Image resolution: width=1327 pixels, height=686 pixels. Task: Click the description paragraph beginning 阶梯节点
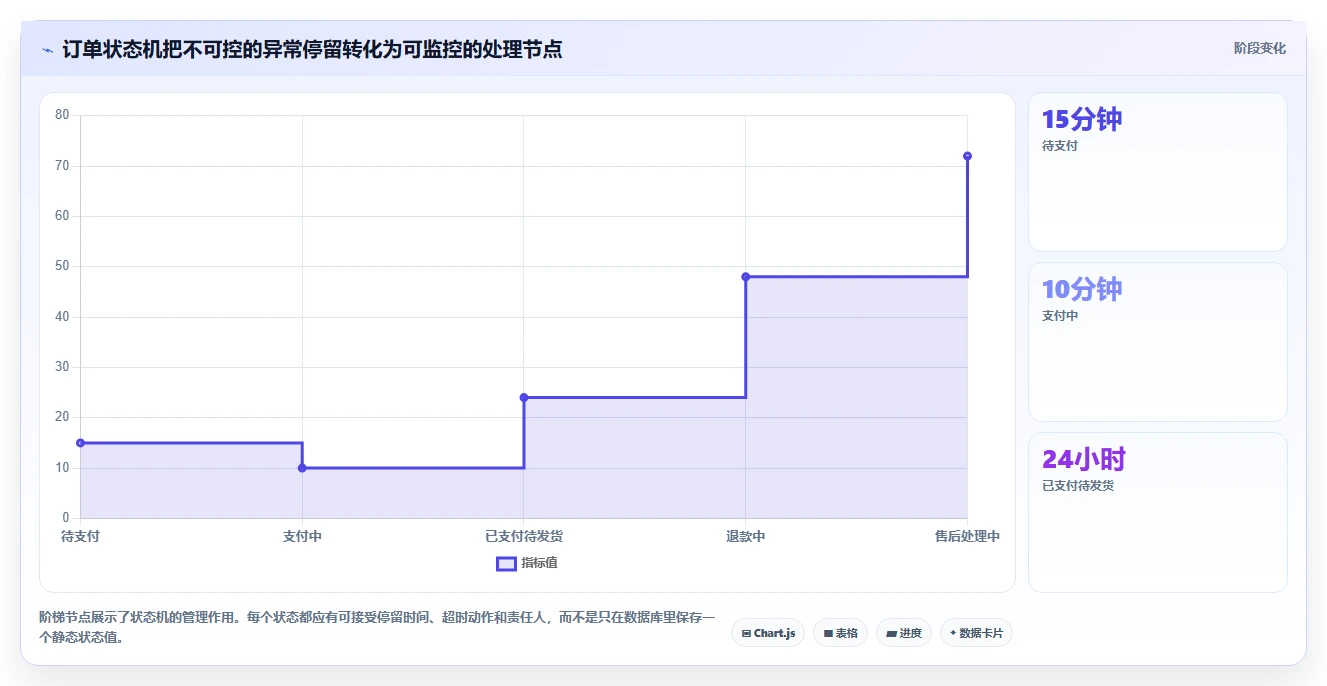[377, 628]
